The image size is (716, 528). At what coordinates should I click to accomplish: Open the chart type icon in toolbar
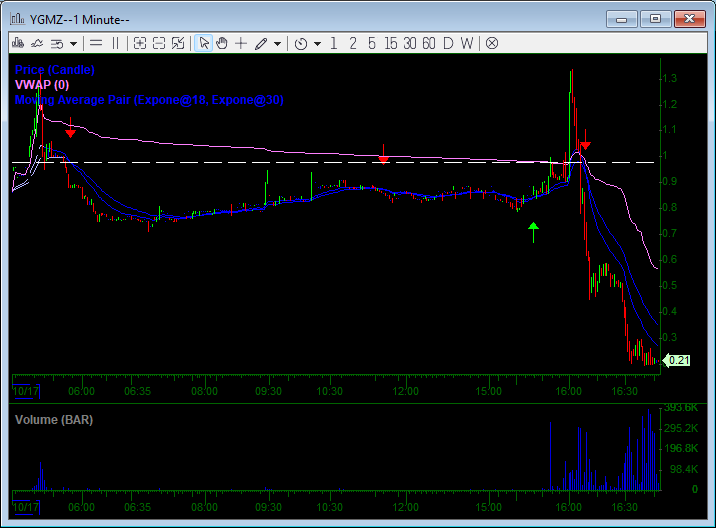point(18,43)
